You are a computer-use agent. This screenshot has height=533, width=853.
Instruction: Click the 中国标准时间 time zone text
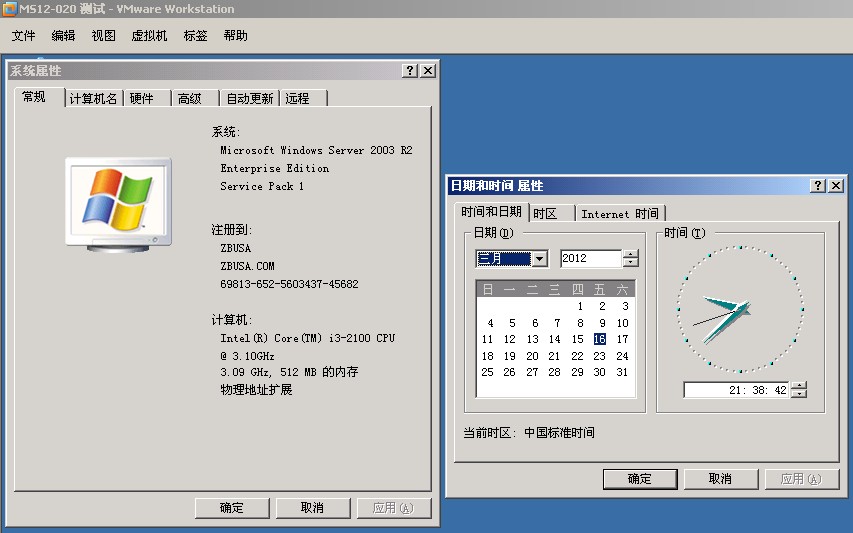559,433
